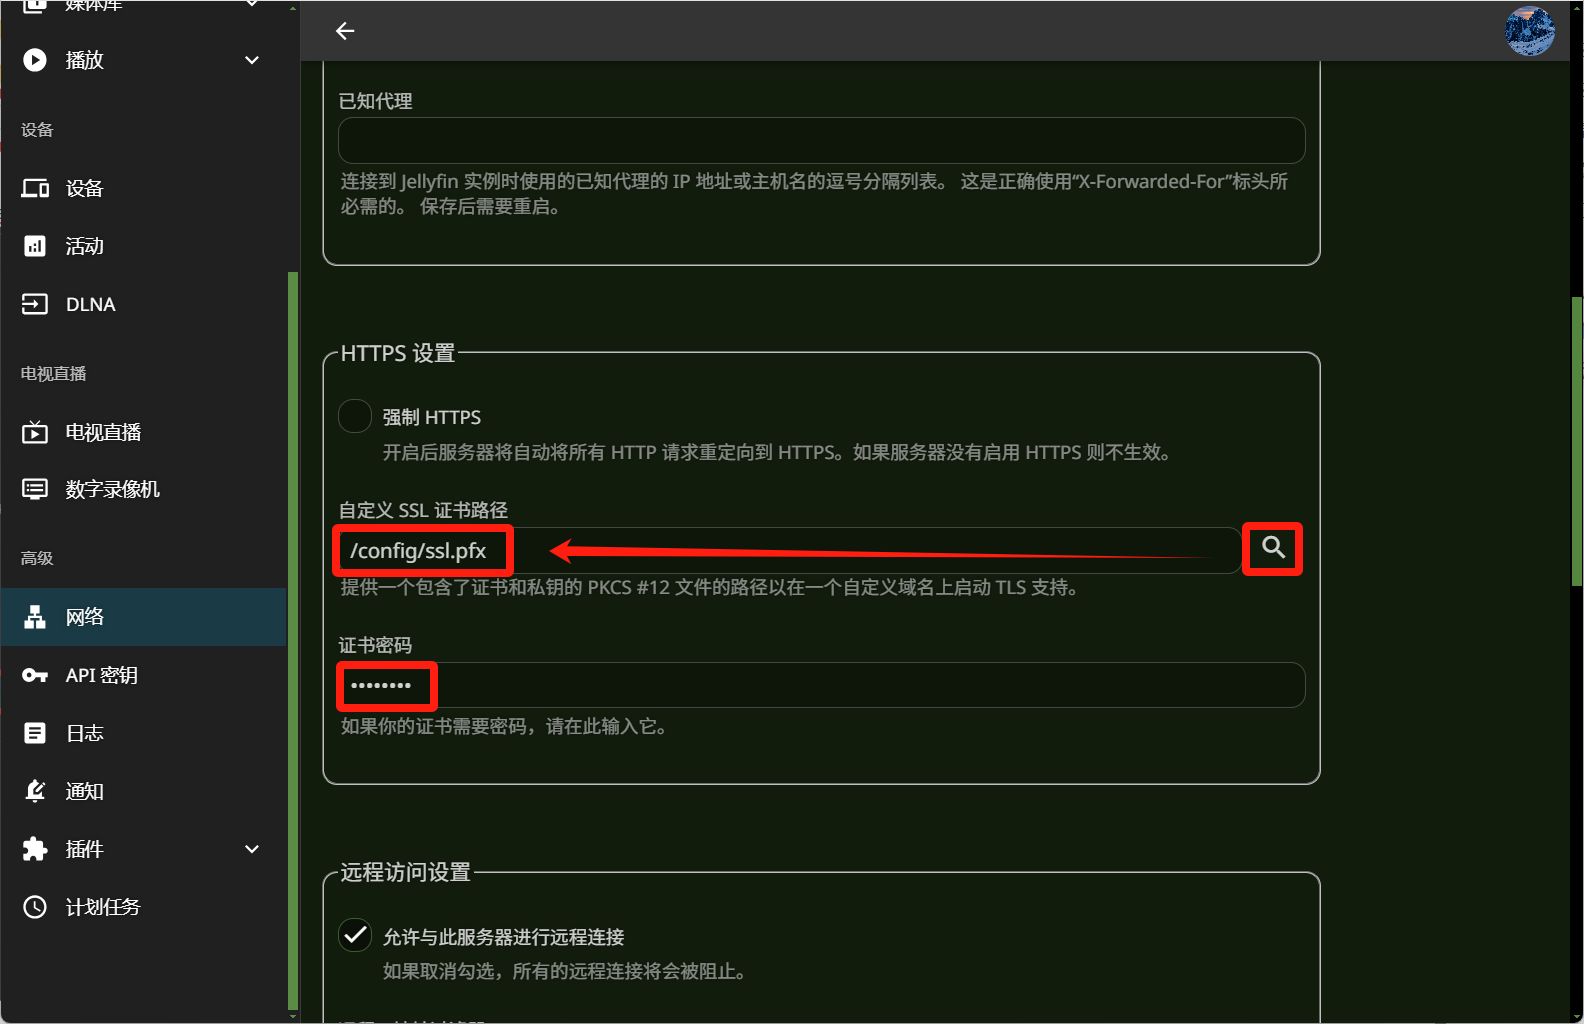The image size is (1584, 1024).
Task: Browse for SSL certificate with the search icon
Action: point(1273,548)
